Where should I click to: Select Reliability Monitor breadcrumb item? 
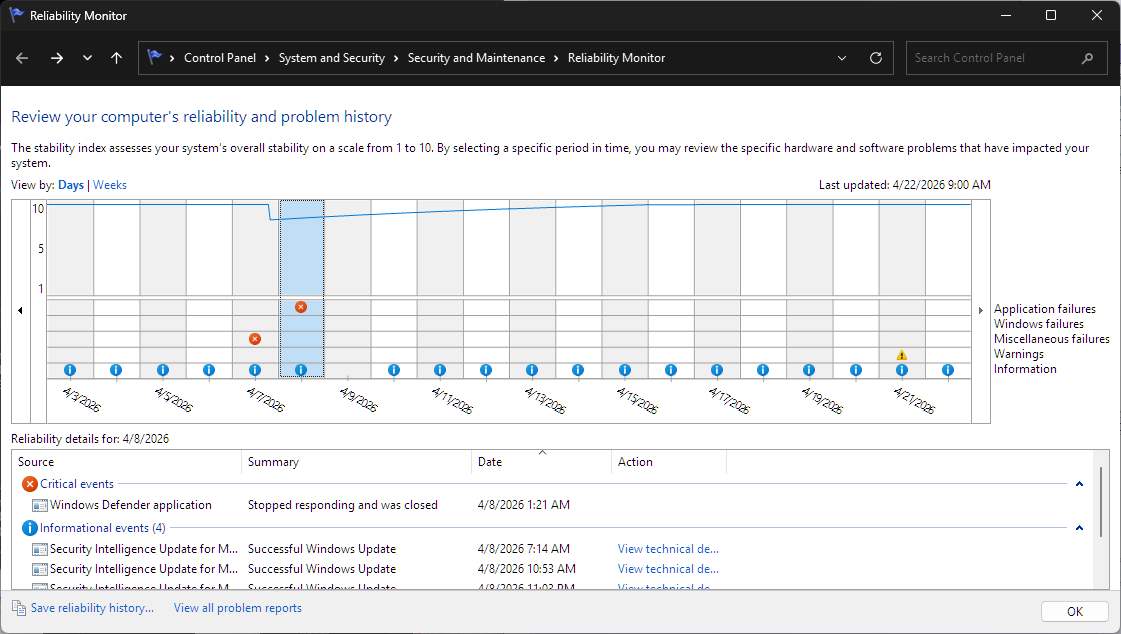coord(616,58)
